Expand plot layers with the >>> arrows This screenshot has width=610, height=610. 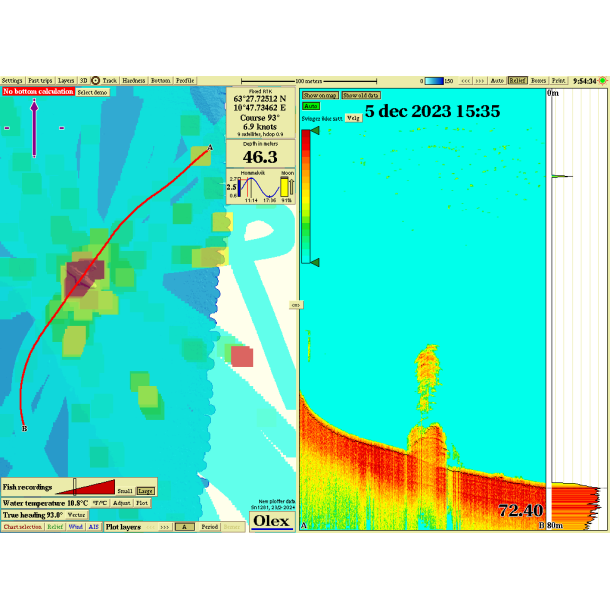[165, 526]
